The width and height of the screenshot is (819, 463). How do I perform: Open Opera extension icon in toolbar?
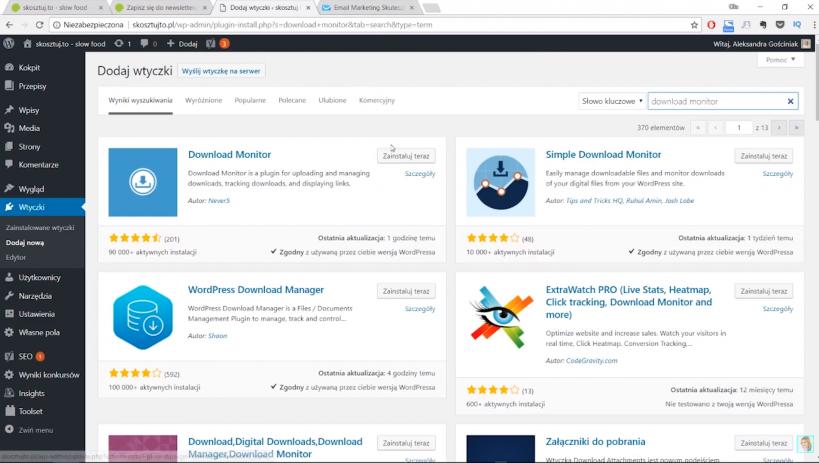click(711, 25)
